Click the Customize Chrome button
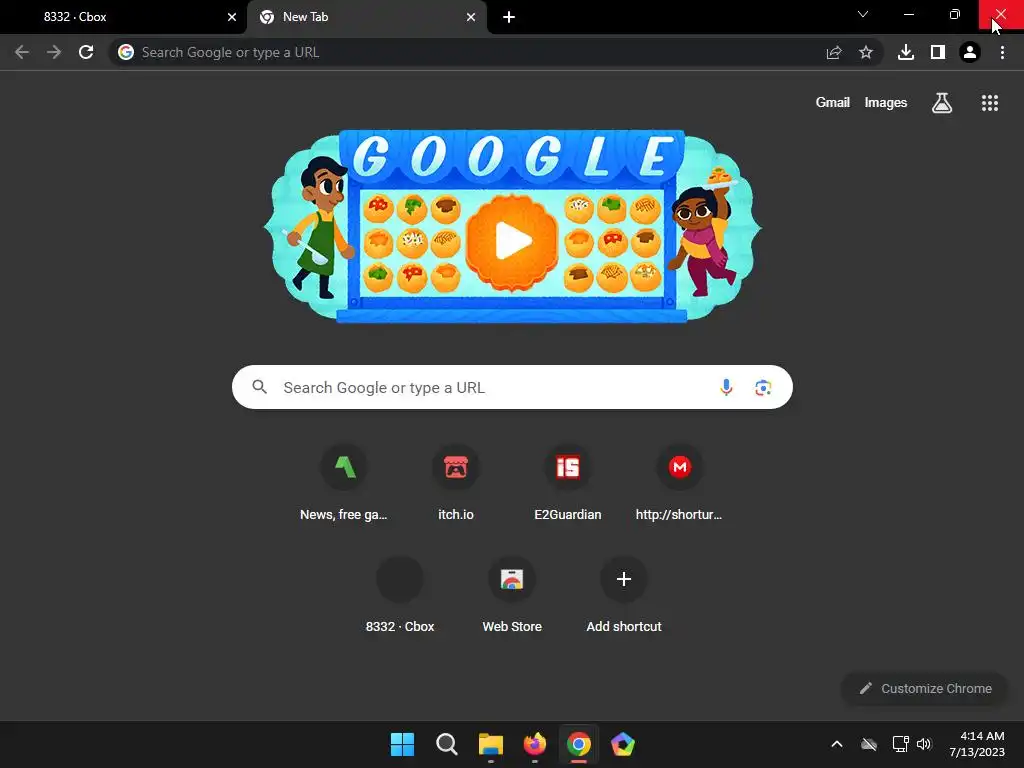 pos(925,688)
